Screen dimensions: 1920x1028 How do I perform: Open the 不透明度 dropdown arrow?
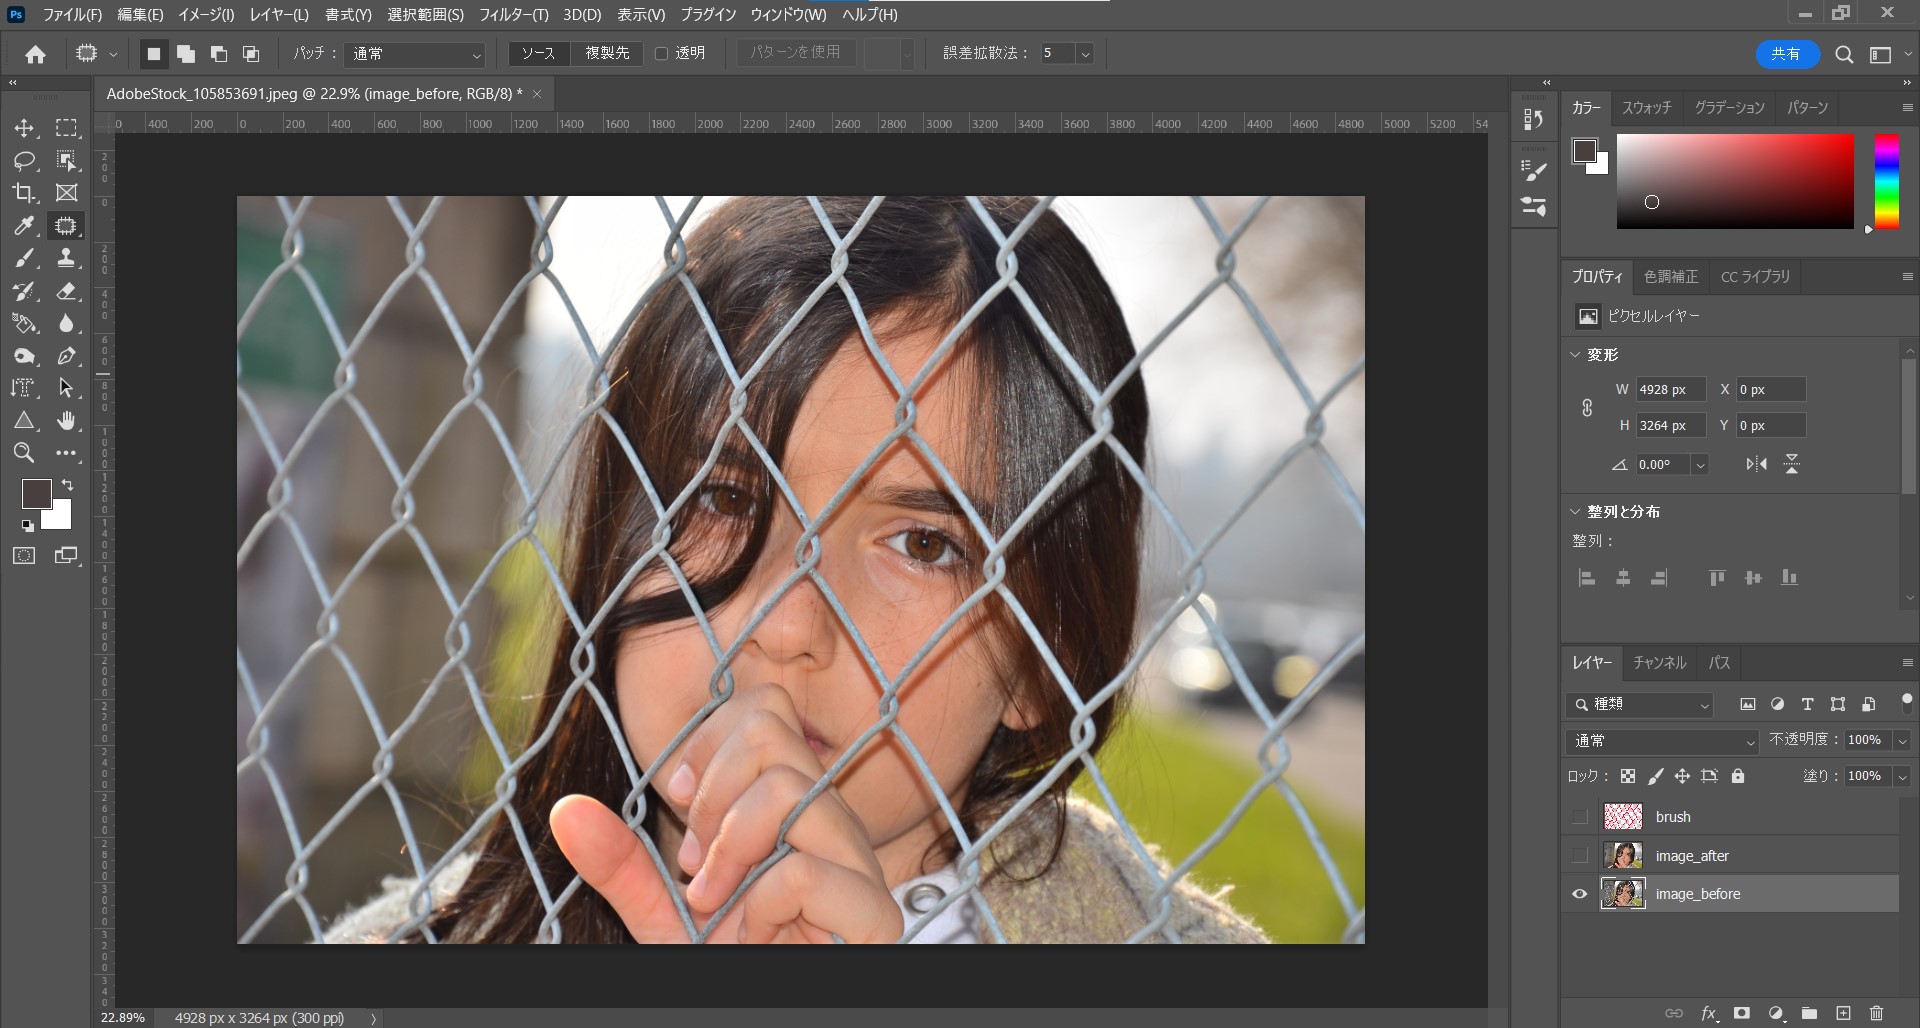[x=1902, y=740]
